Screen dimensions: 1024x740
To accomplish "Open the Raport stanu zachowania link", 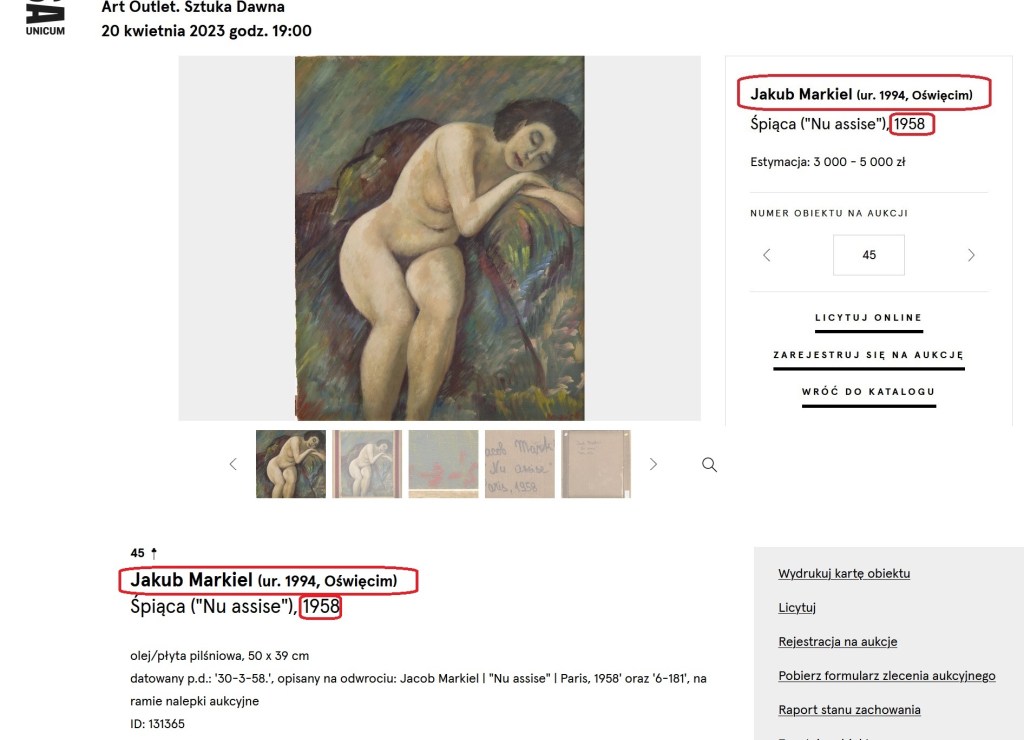I will pyautogui.click(x=849, y=709).
